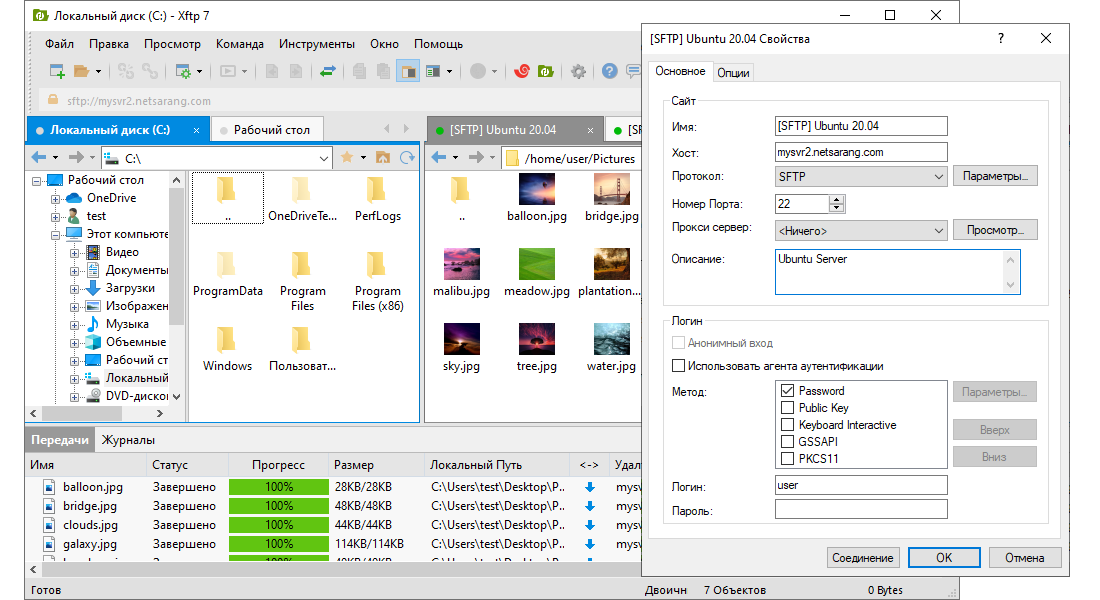
Task: Increase the port number with the up spinner
Action: point(836,199)
